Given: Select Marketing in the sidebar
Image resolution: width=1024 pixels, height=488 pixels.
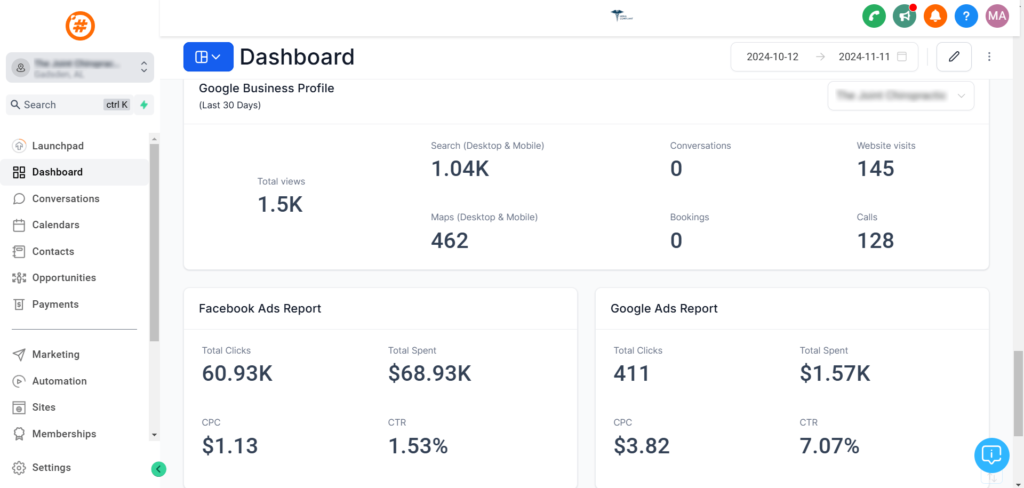Looking at the screenshot, I should point(55,354).
